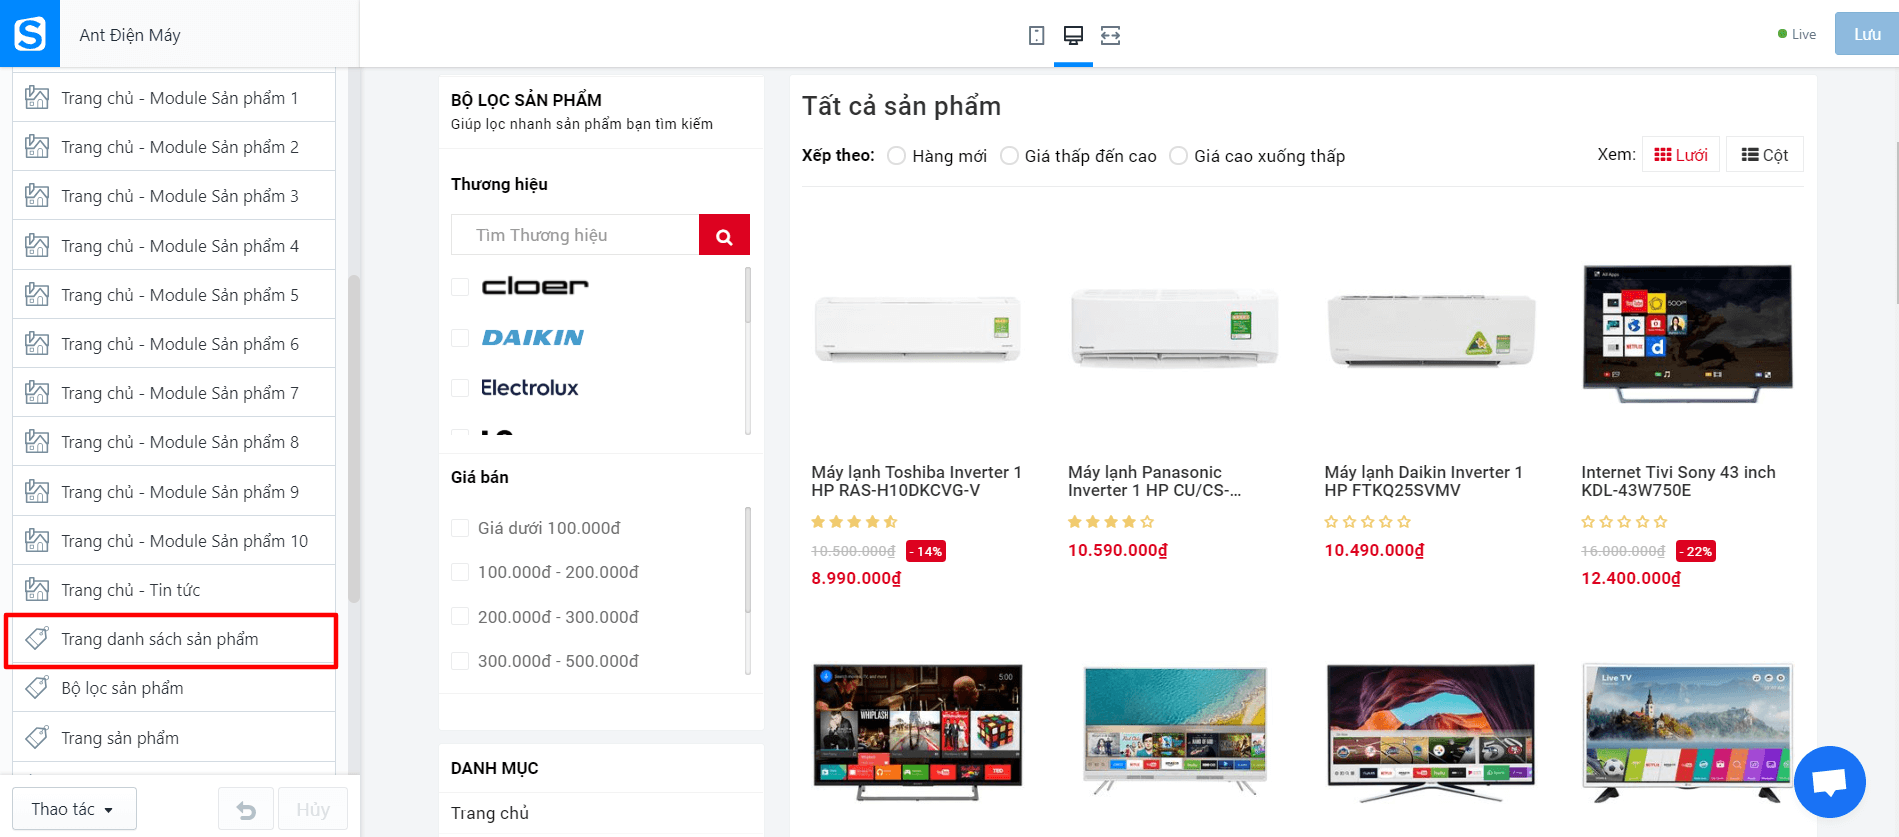Switch to Cột list view

point(1764,155)
